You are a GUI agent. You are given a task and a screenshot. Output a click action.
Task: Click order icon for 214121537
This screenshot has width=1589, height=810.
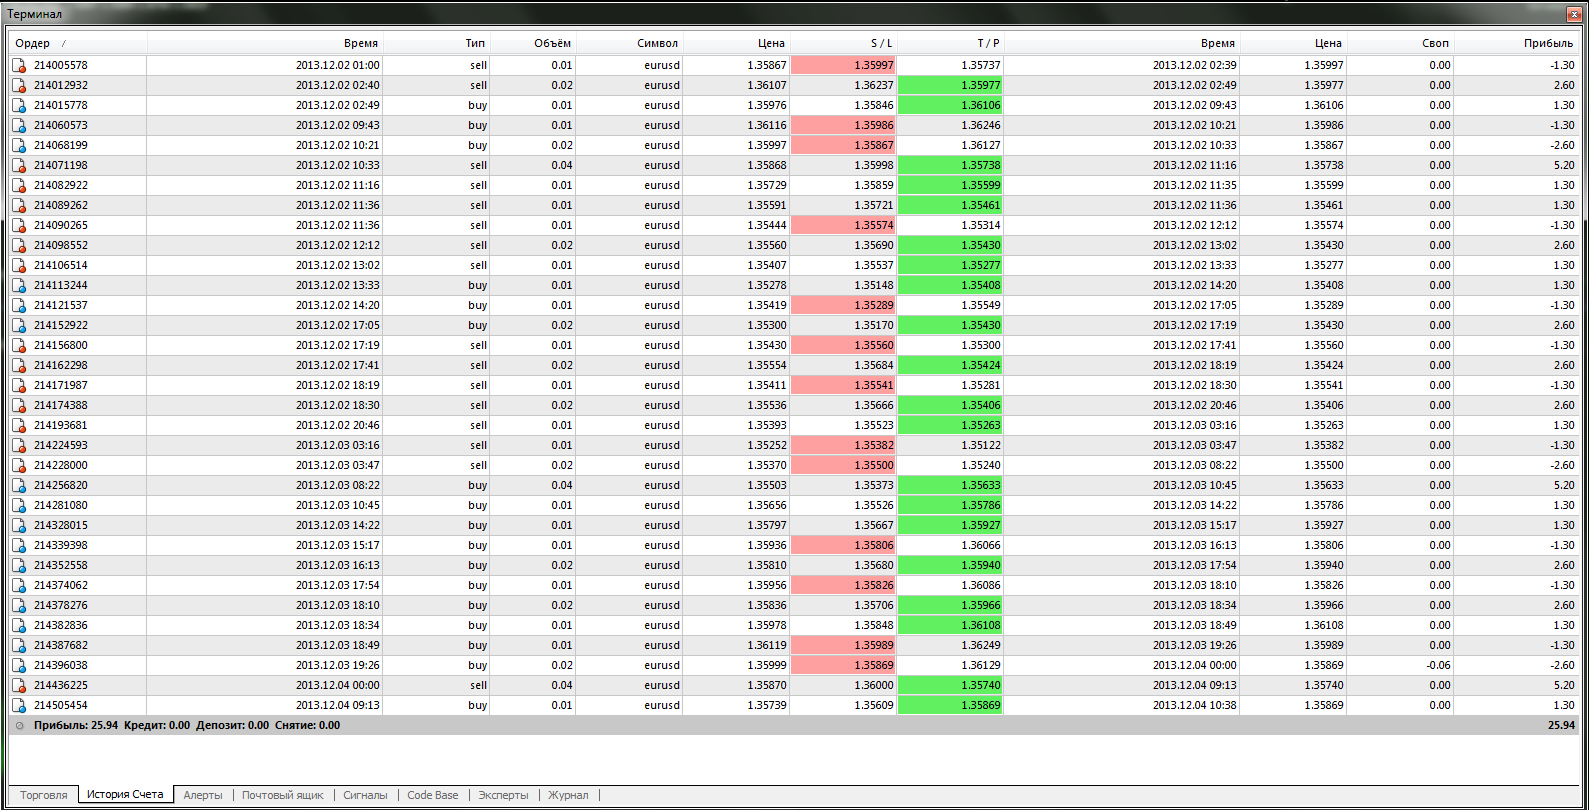tap(19, 305)
